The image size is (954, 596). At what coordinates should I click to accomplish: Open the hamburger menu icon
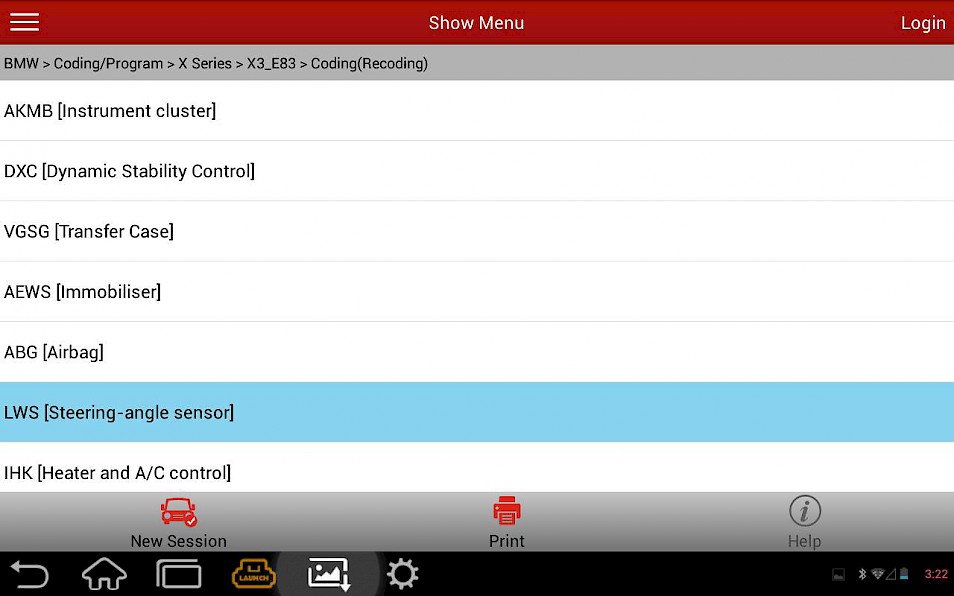(x=24, y=22)
